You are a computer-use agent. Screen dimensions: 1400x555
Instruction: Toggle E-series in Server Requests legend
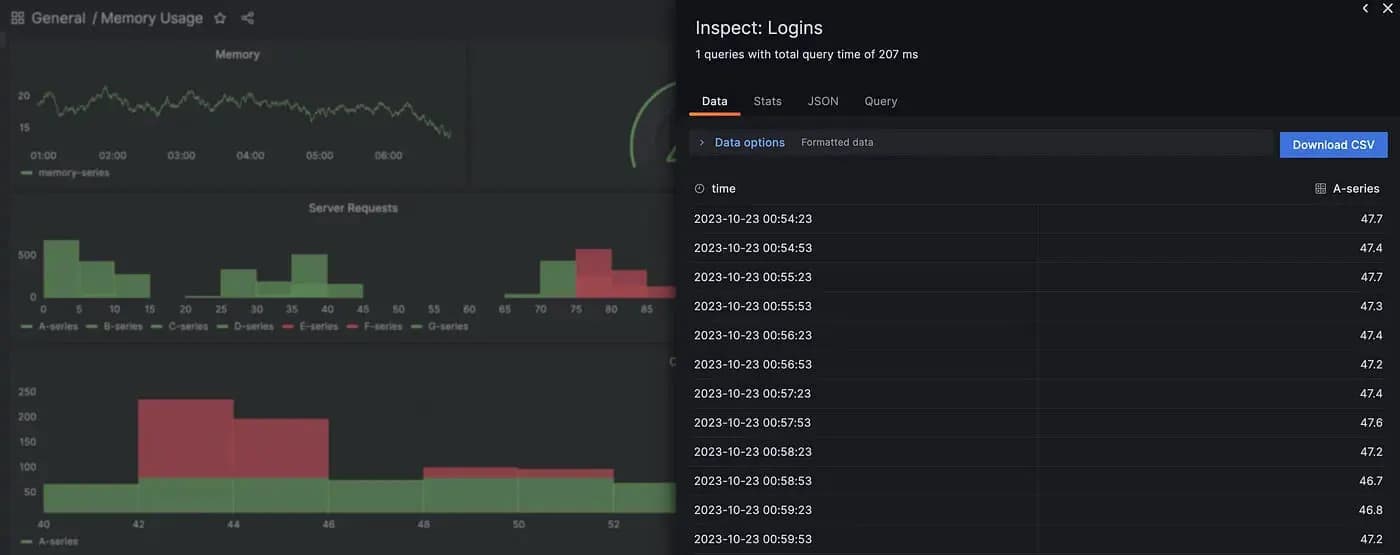pos(309,326)
